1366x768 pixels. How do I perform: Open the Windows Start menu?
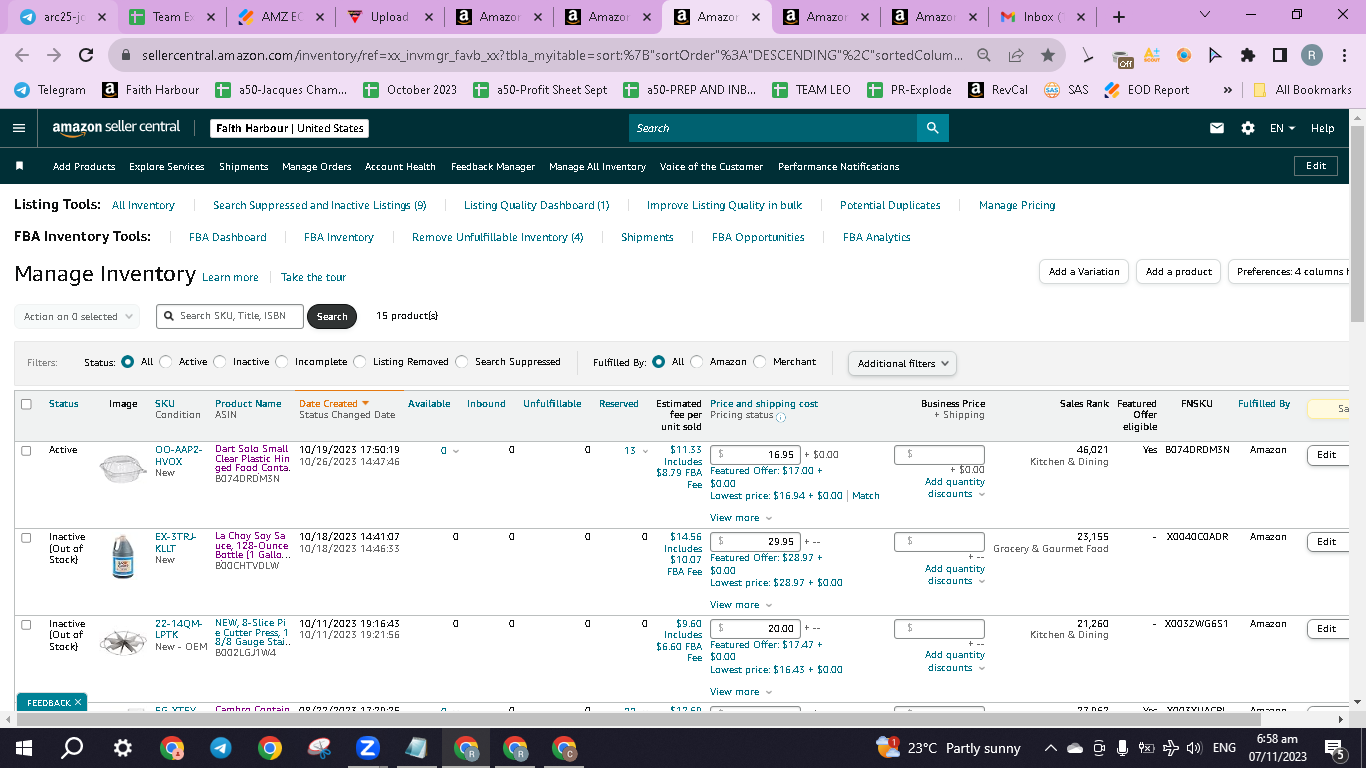pos(23,747)
